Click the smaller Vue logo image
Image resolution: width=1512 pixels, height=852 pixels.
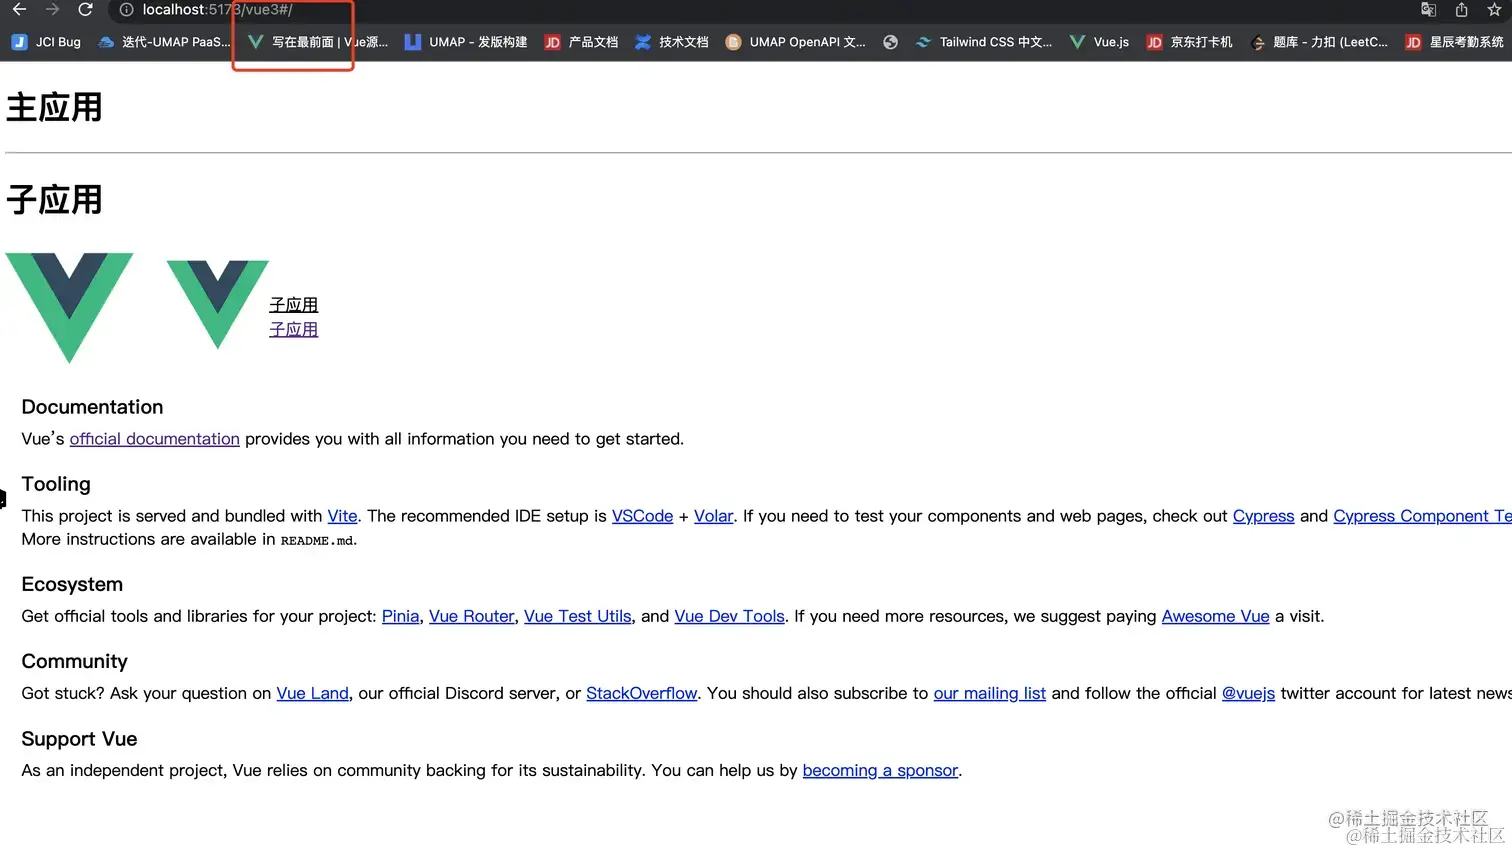(x=217, y=304)
